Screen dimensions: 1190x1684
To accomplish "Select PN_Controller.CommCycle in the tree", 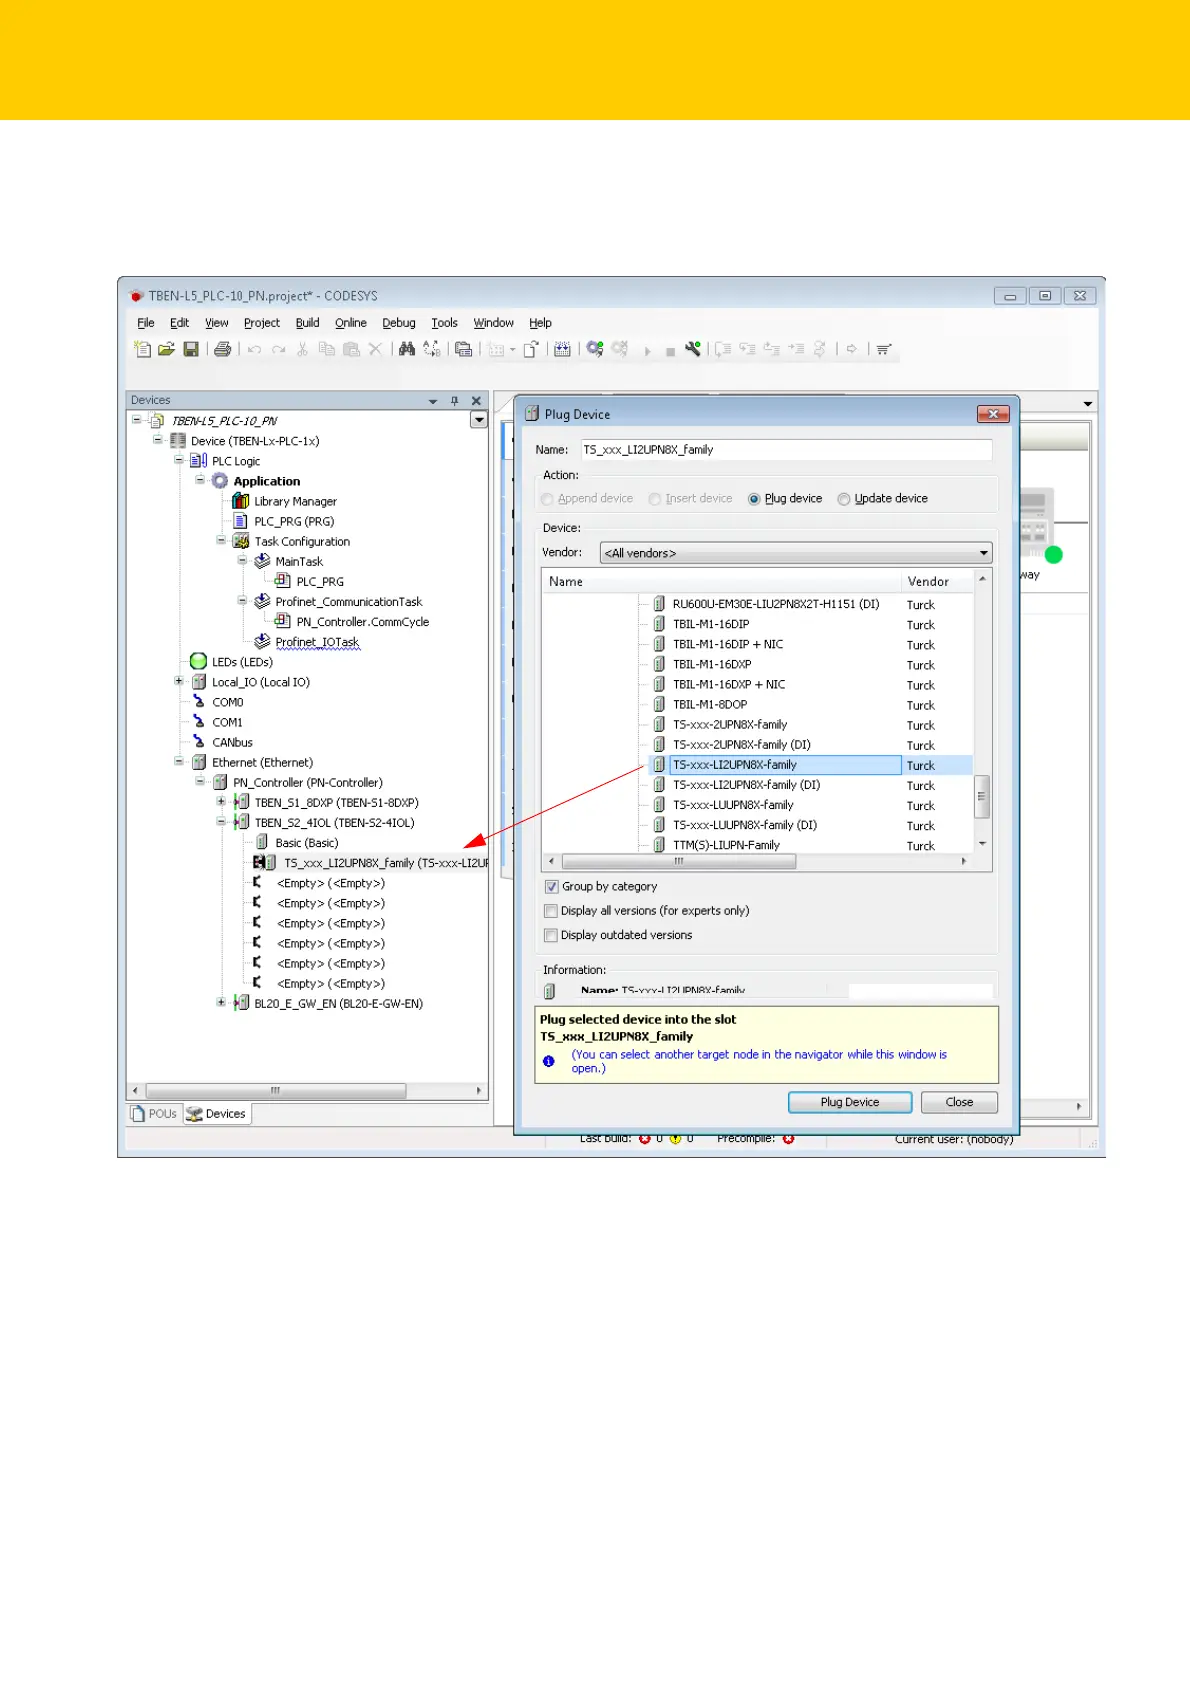I will [x=362, y=622].
